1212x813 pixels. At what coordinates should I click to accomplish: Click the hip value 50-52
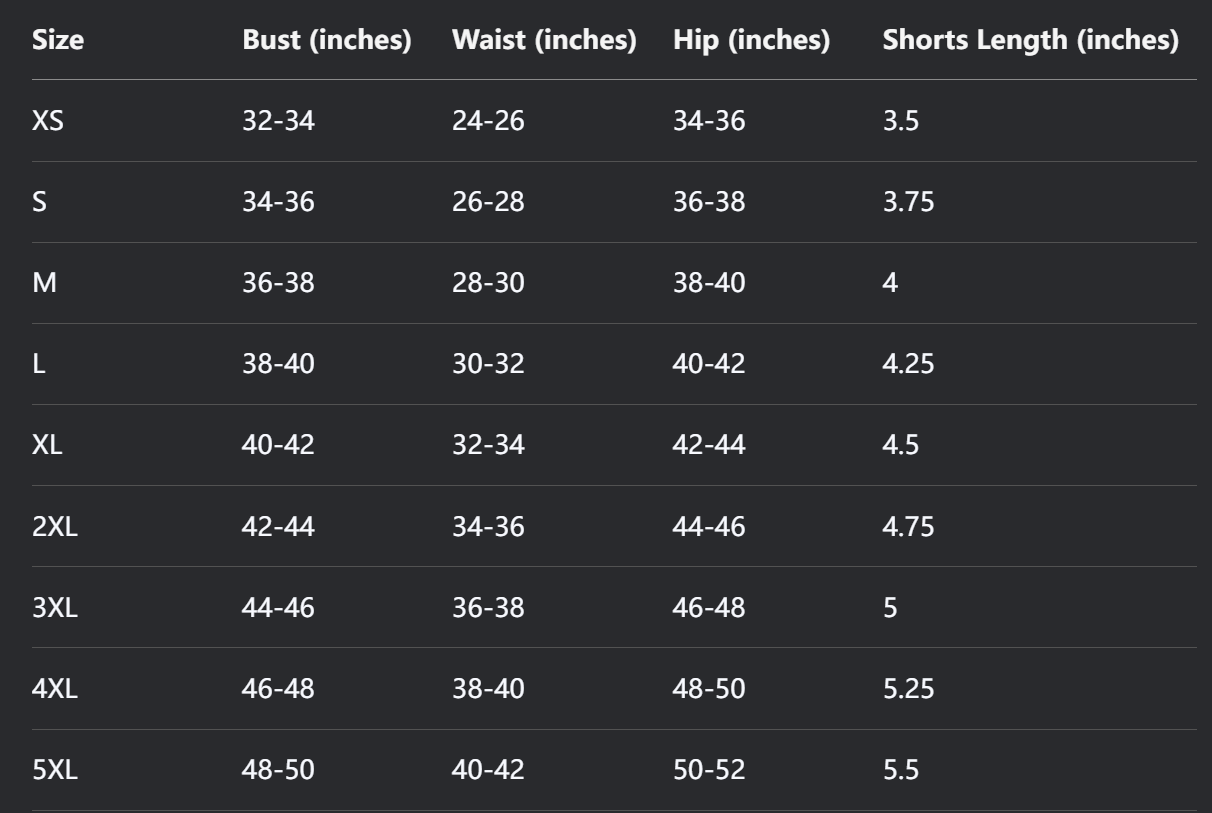coord(709,770)
